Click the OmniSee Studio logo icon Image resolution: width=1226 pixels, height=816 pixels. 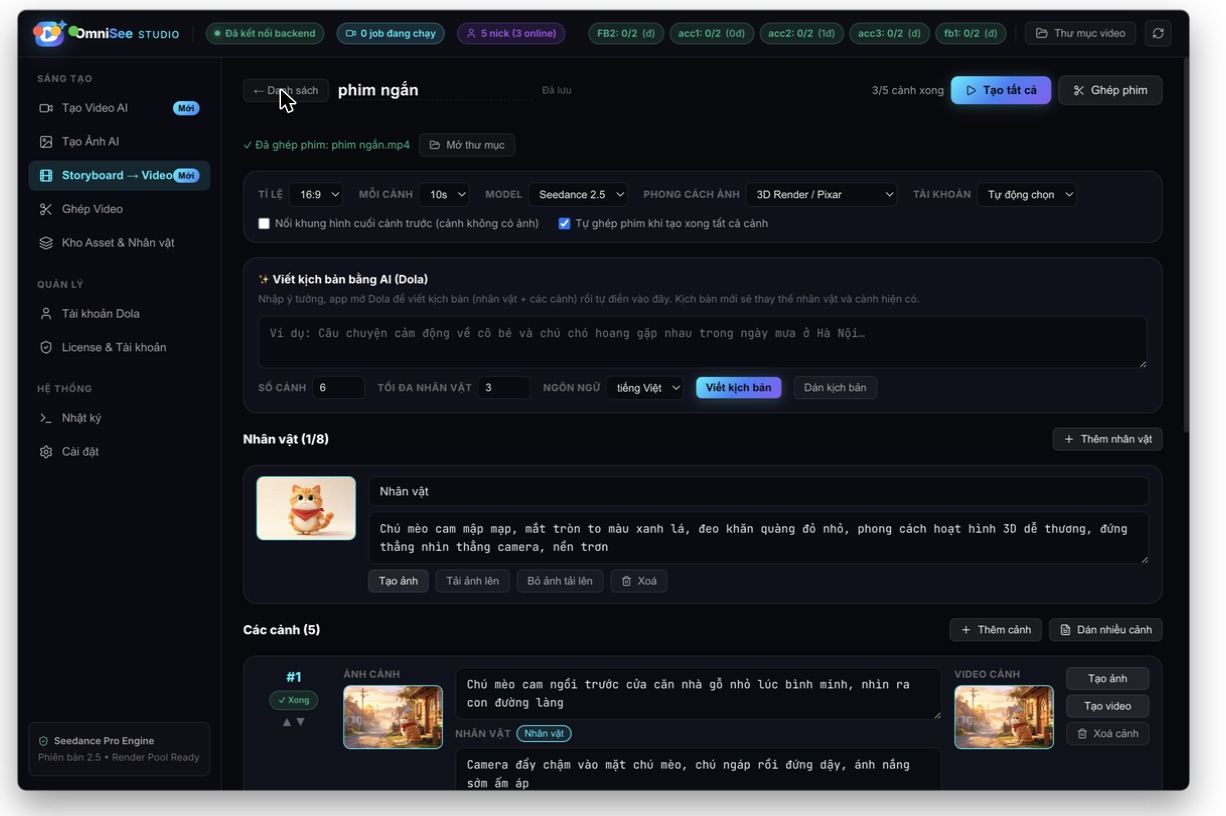pyautogui.click(x=48, y=33)
